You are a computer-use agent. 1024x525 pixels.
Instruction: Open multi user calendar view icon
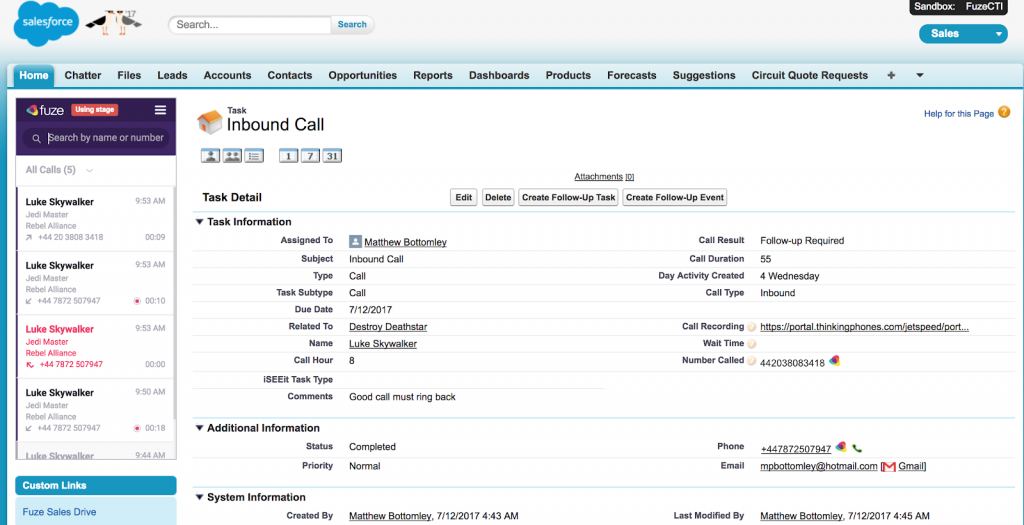tap(232, 156)
